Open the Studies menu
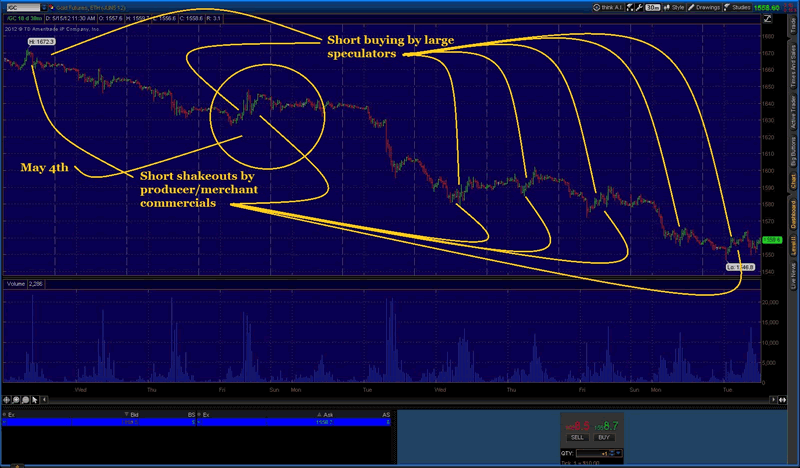800x468 pixels. click(x=737, y=8)
